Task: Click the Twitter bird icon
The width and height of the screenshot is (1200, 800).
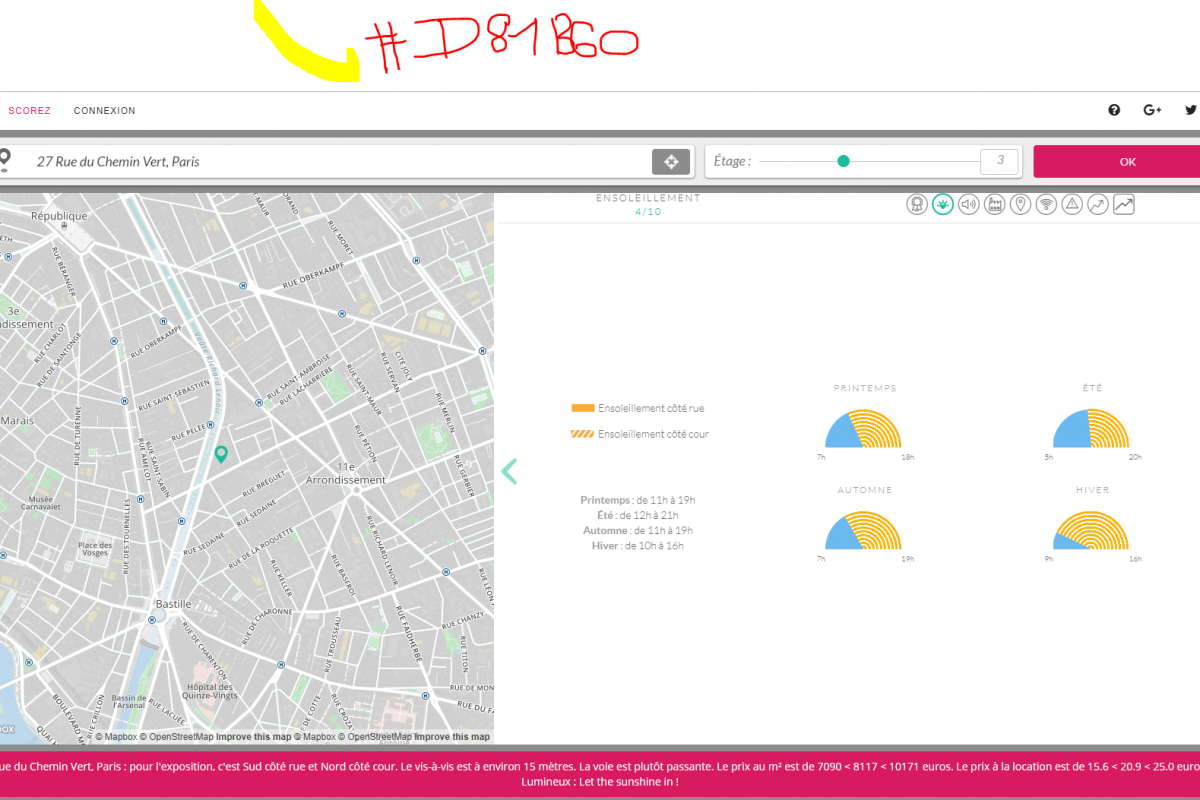Action: pyautogui.click(x=1191, y=110)
